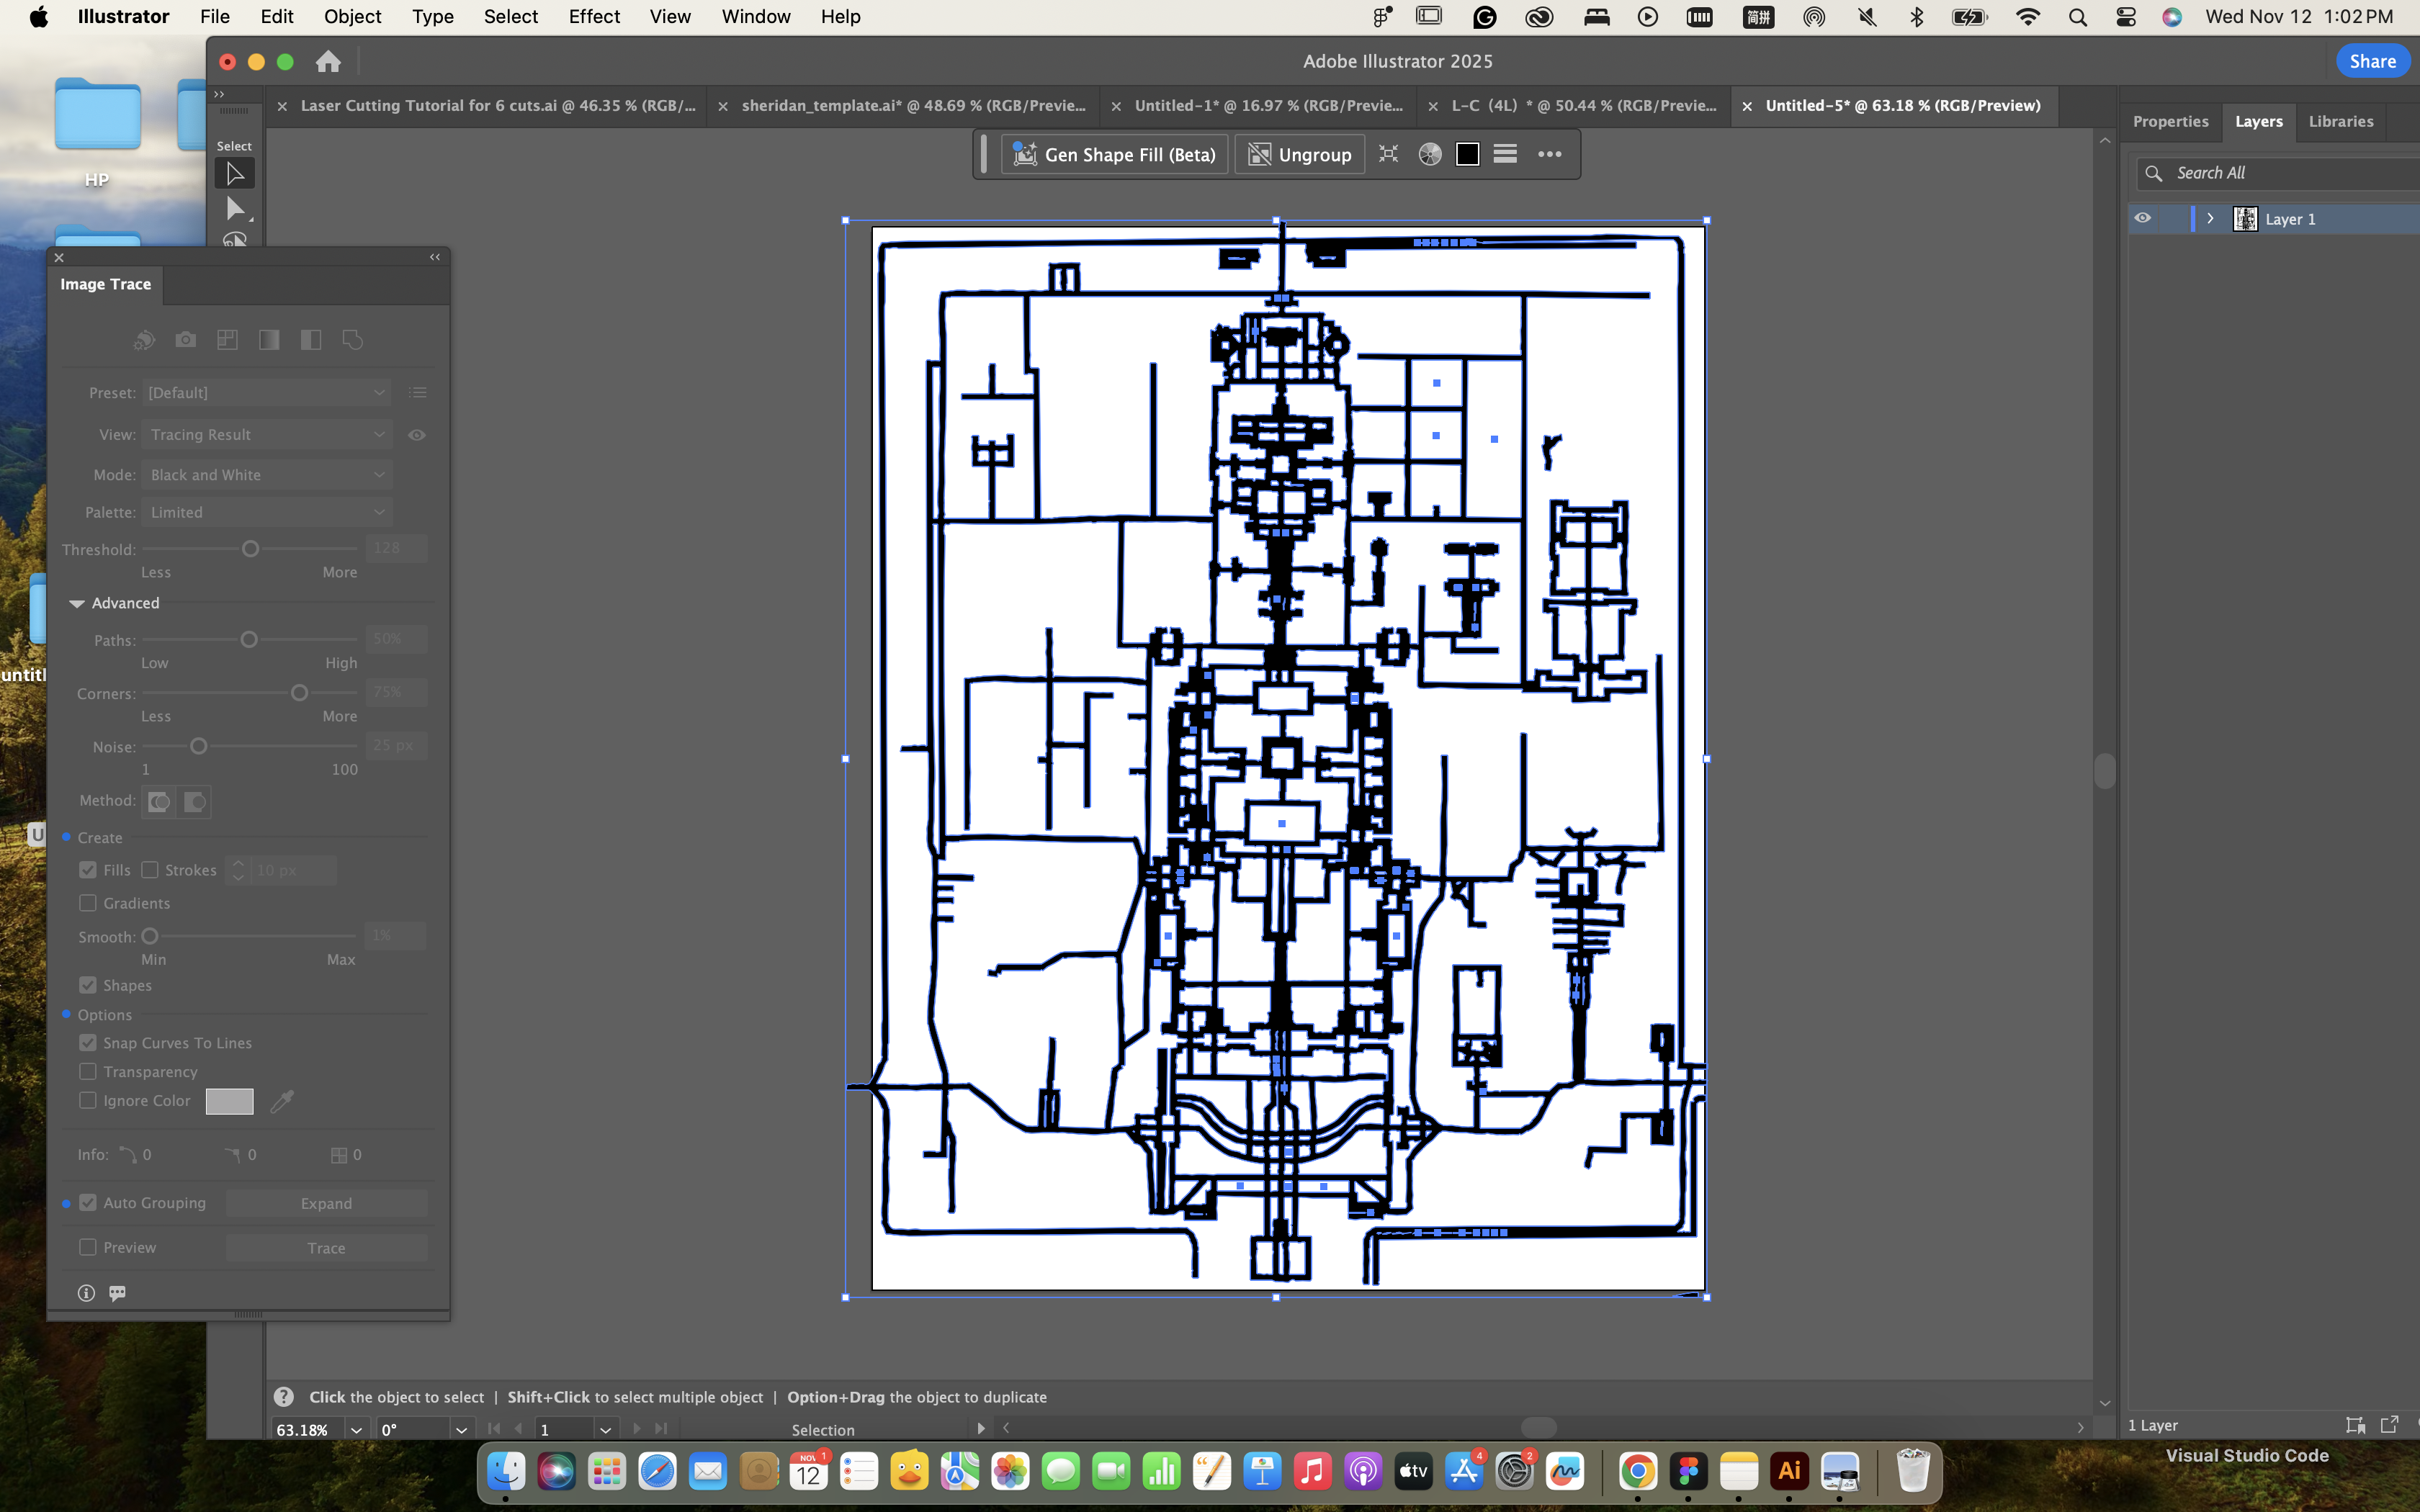Click the Auto-Color preset icon in Image Trace
Image resolution: width=2420 pixels, height=1512 pixels.
144,340
